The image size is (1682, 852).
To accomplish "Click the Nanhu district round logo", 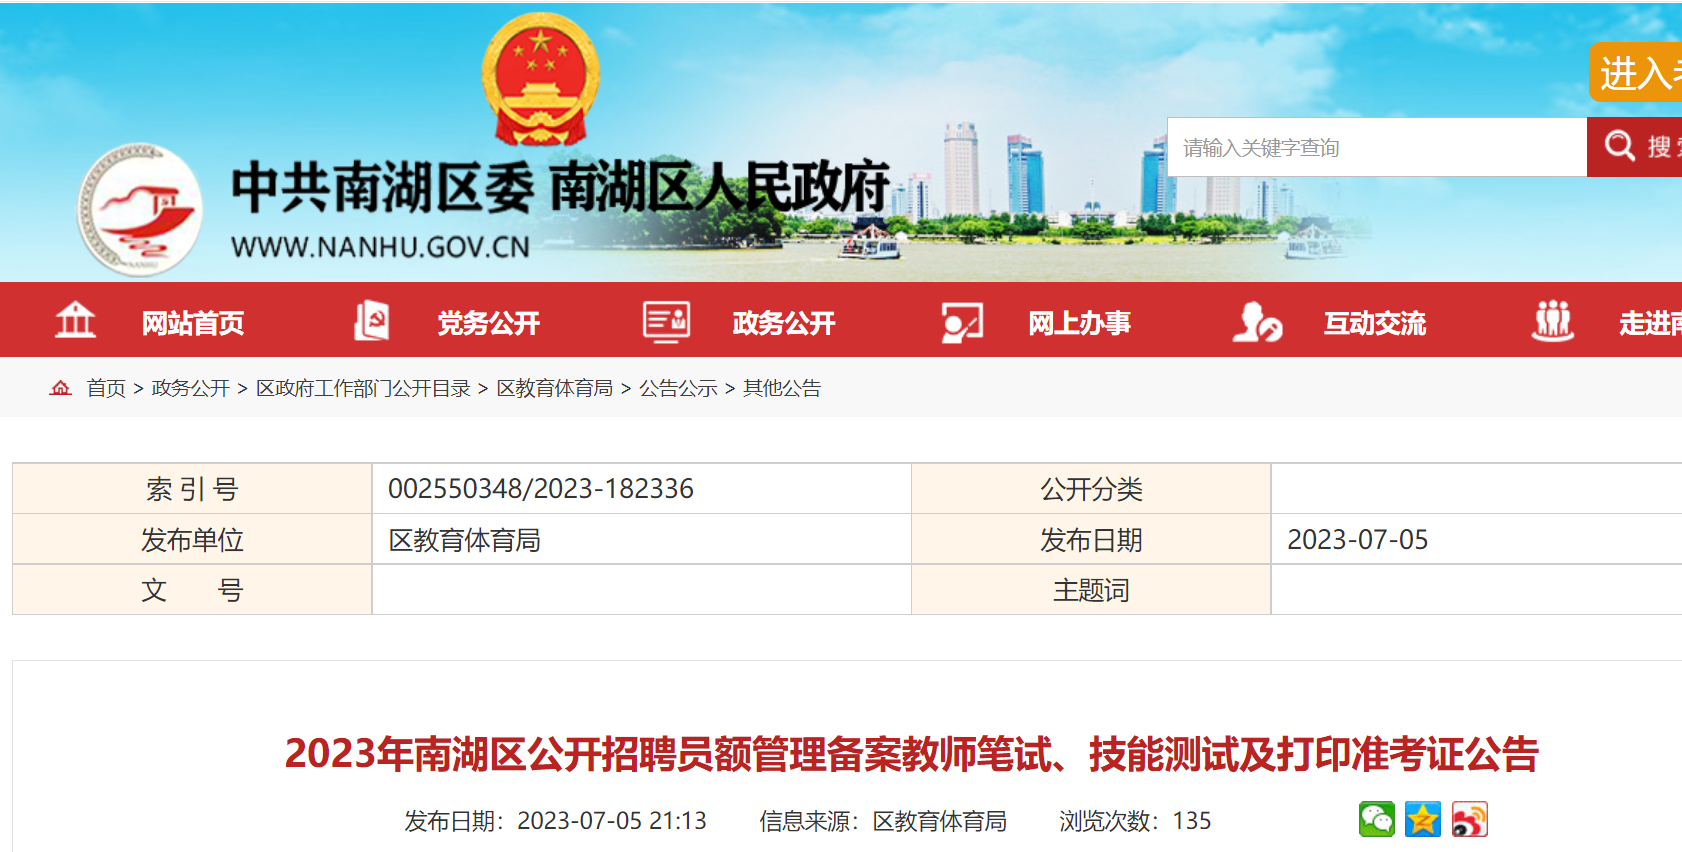I will point(140,210).
